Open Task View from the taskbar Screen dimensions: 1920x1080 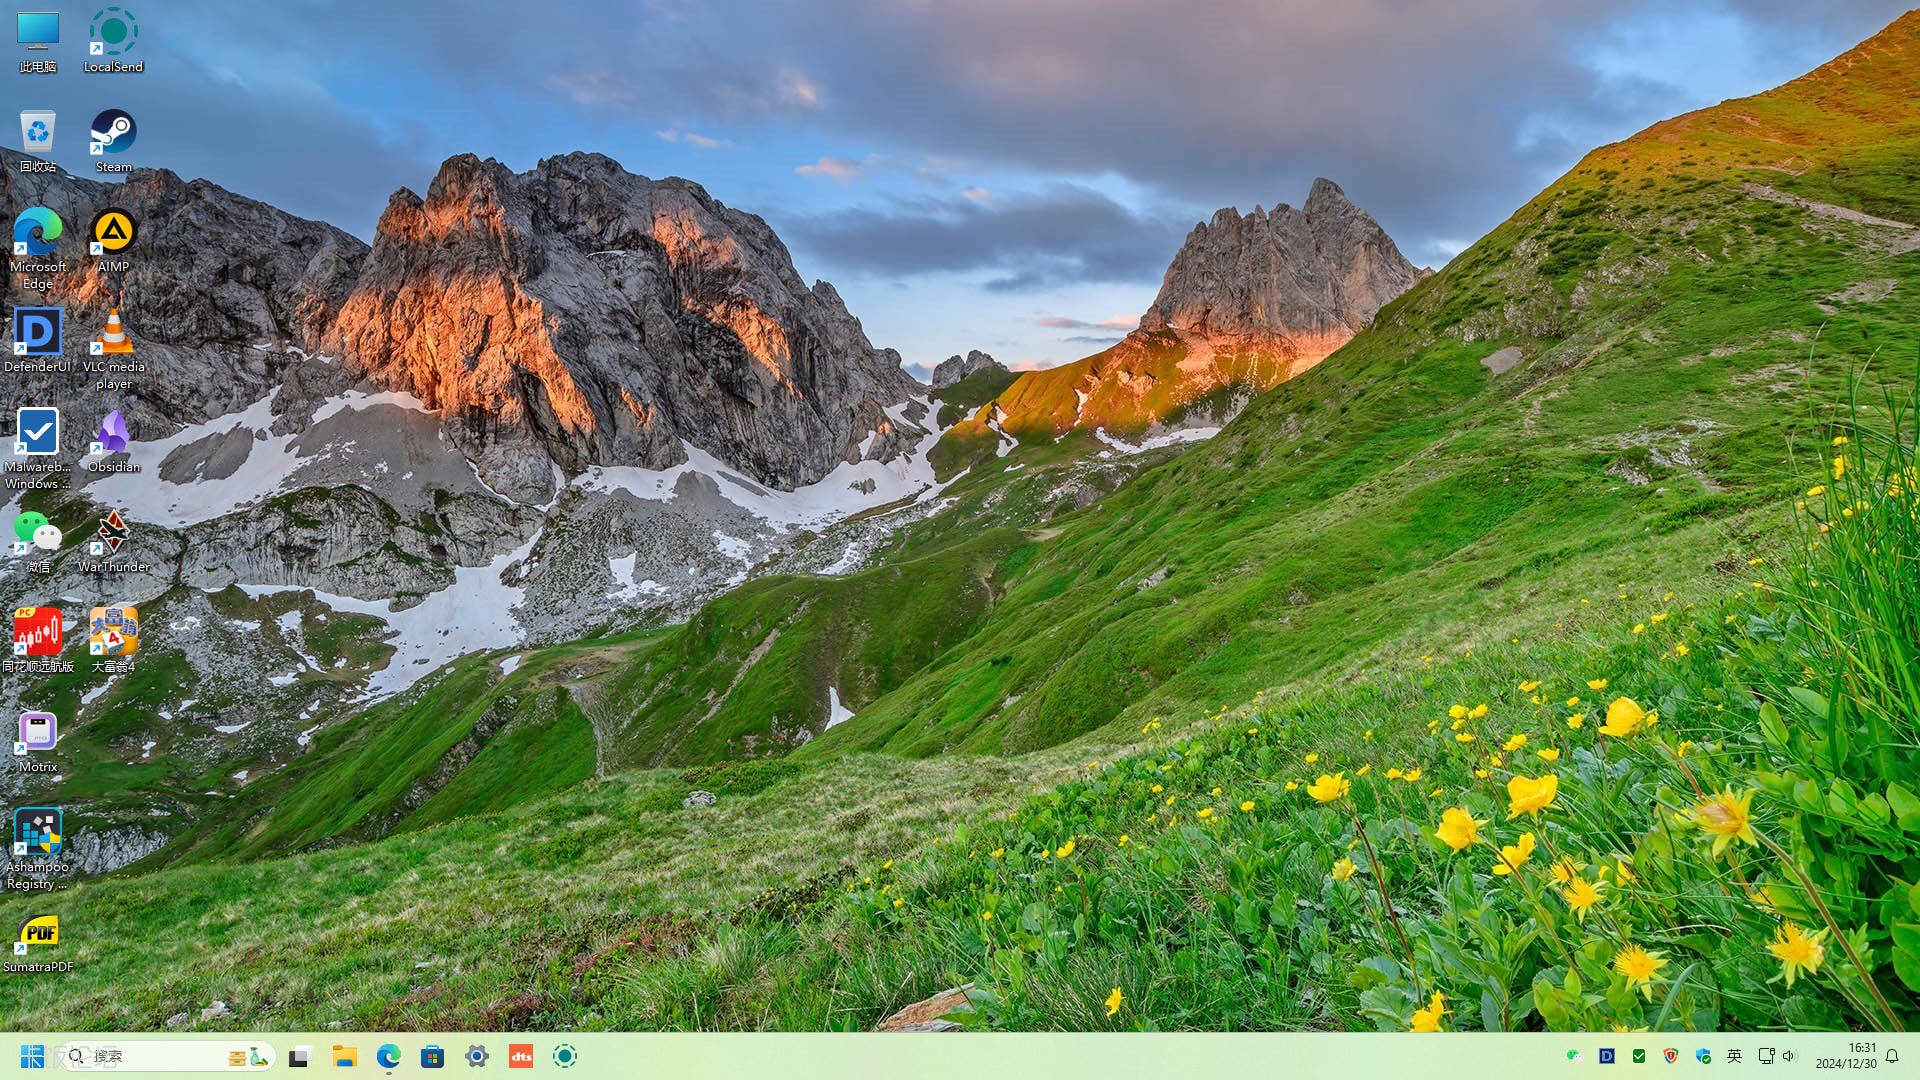coord(300,1056)
